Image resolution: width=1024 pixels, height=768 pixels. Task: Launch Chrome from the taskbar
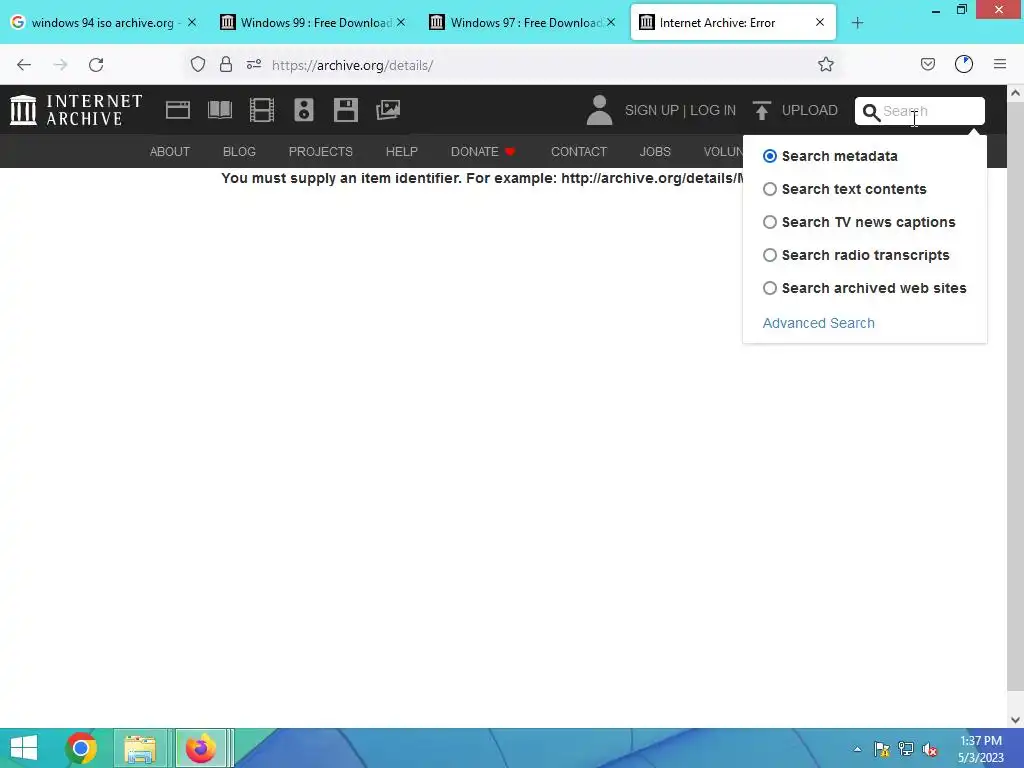click(x=81, y=748)
